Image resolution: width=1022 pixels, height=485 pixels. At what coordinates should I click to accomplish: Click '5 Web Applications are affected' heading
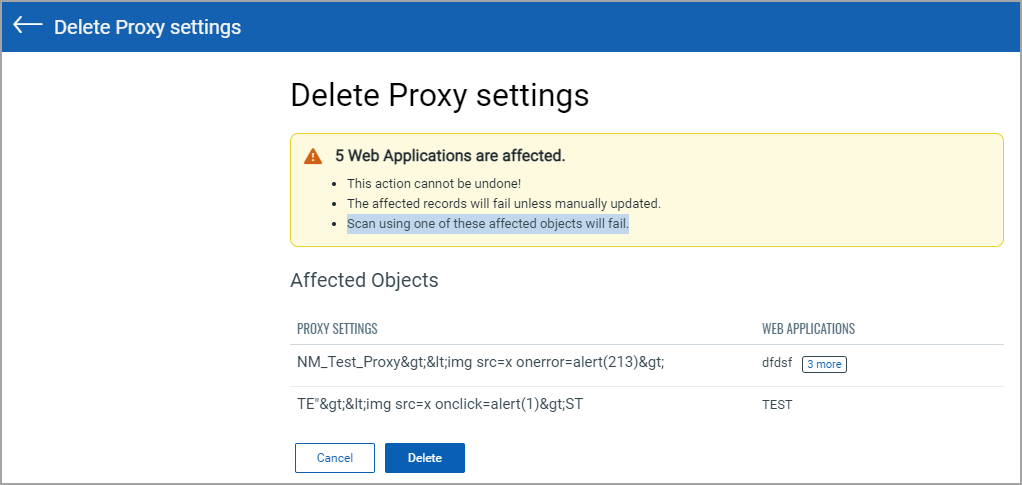[450, 156]
